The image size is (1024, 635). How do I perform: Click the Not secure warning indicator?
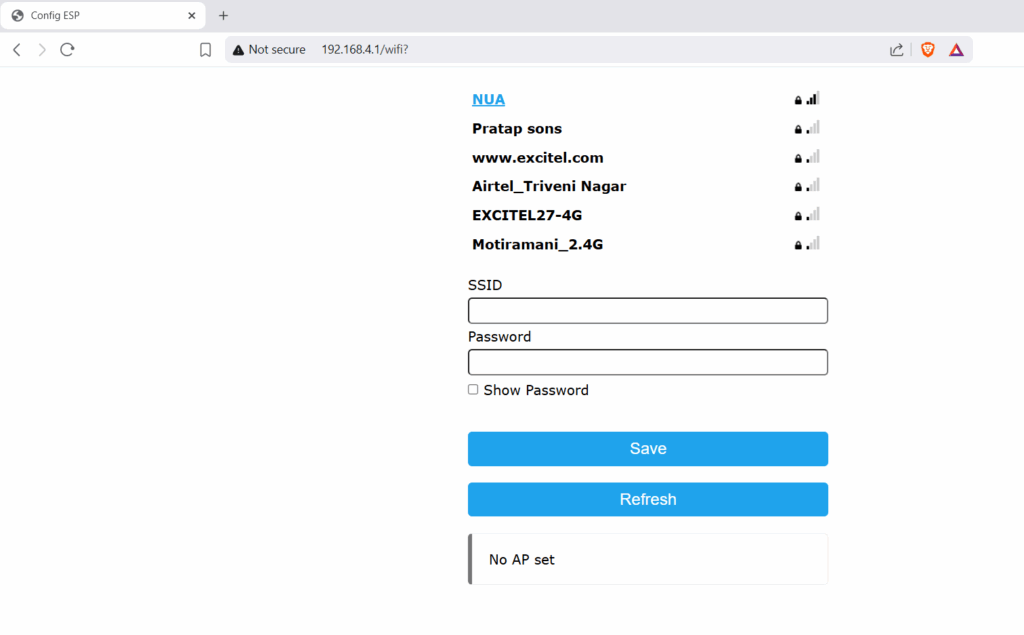coord(269,50)
